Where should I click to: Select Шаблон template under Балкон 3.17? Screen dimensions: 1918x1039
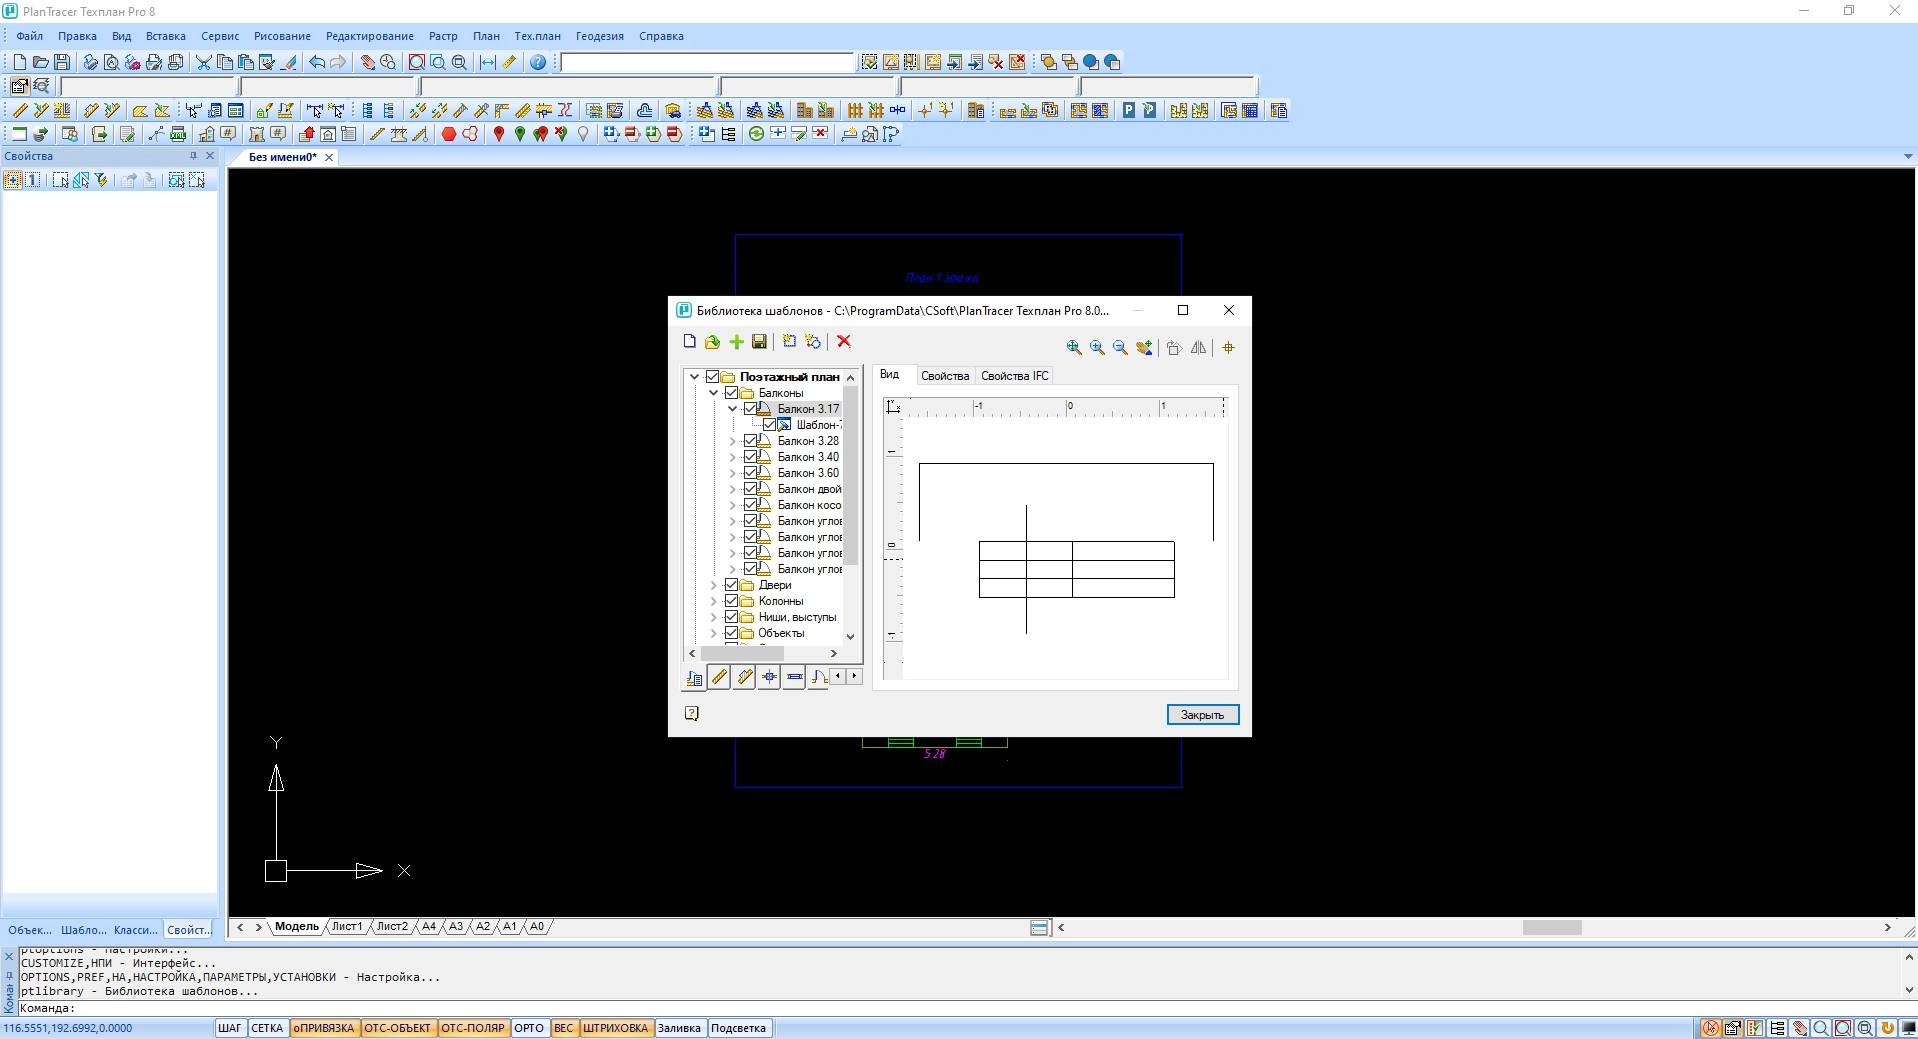coord(818,425)
